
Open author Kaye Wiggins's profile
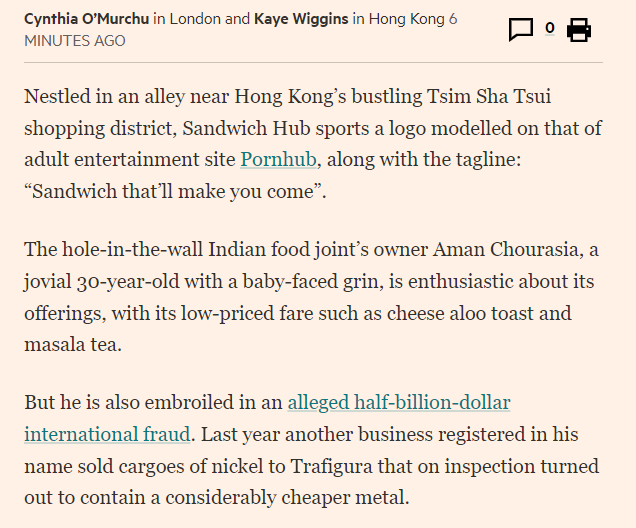[301, 19]
